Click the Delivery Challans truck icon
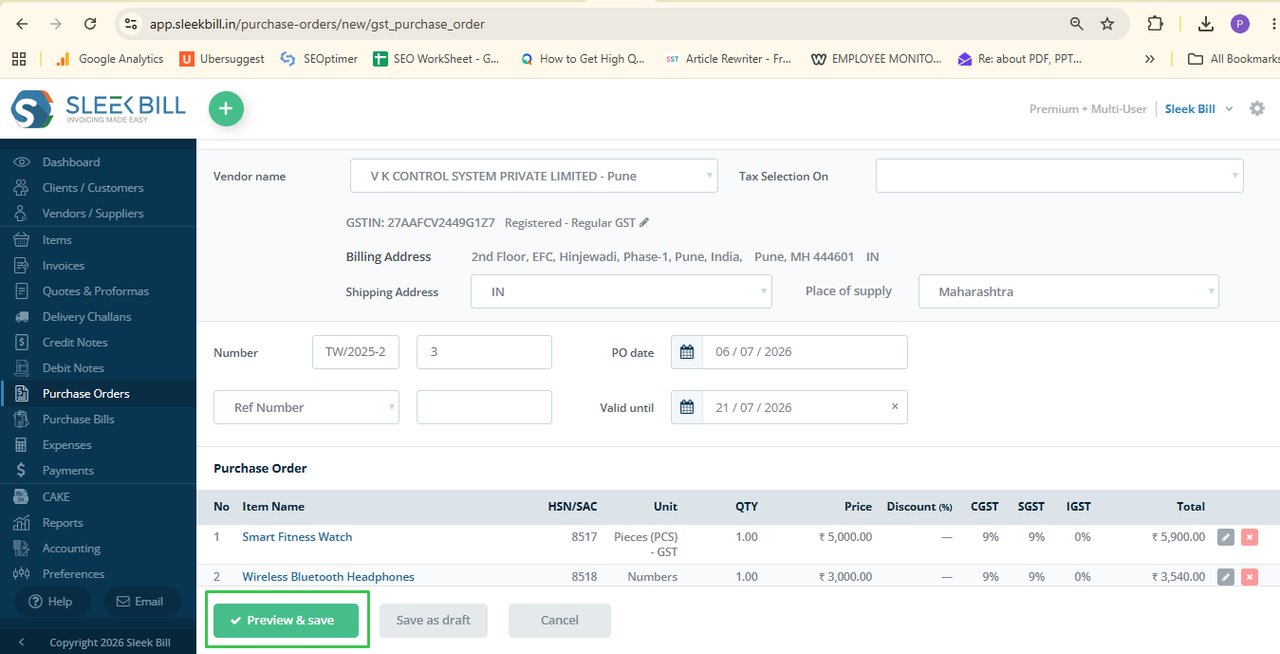Viewport: 1280px width, 654px height. pos(21,316)
